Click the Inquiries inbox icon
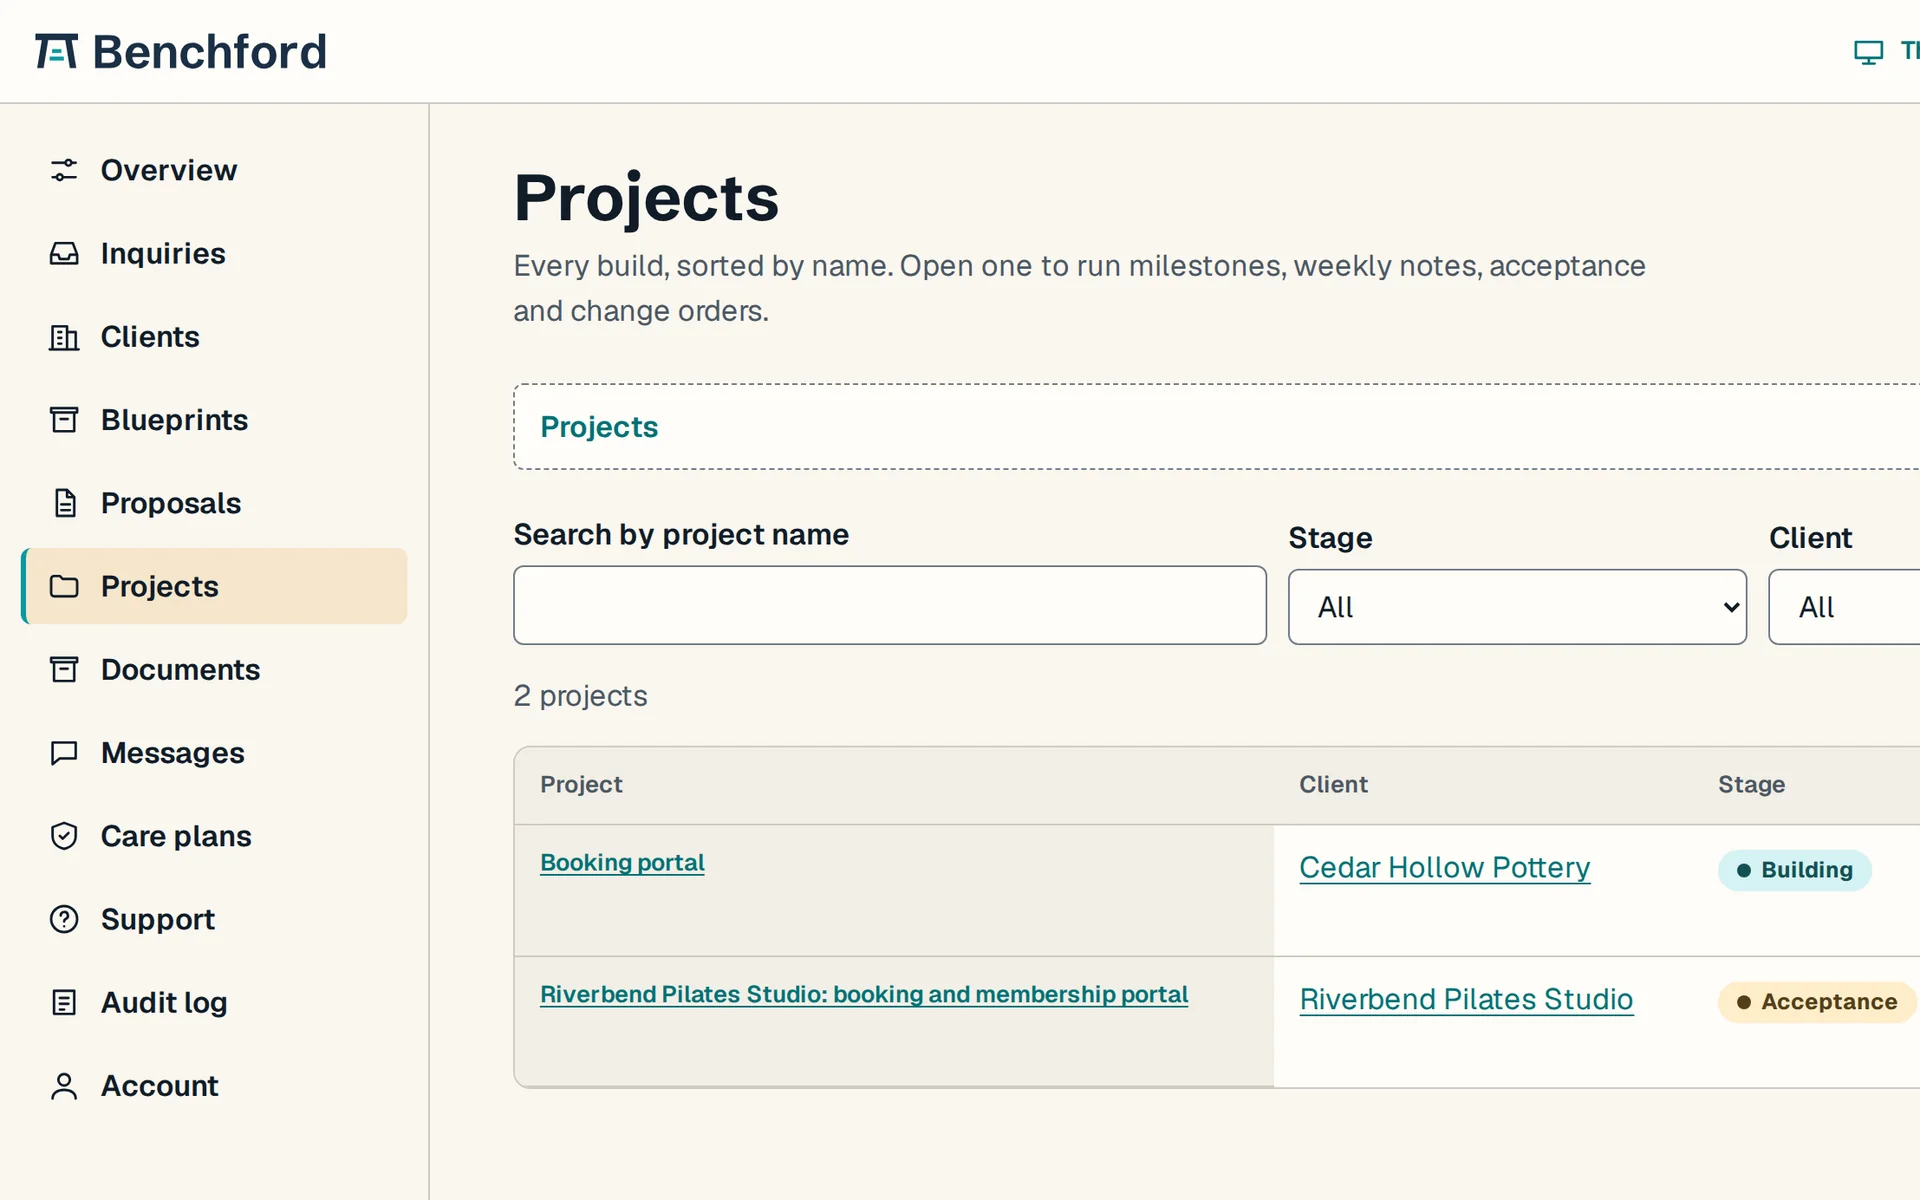This screenshot has height=1200, width=1920. click(64, 253)
